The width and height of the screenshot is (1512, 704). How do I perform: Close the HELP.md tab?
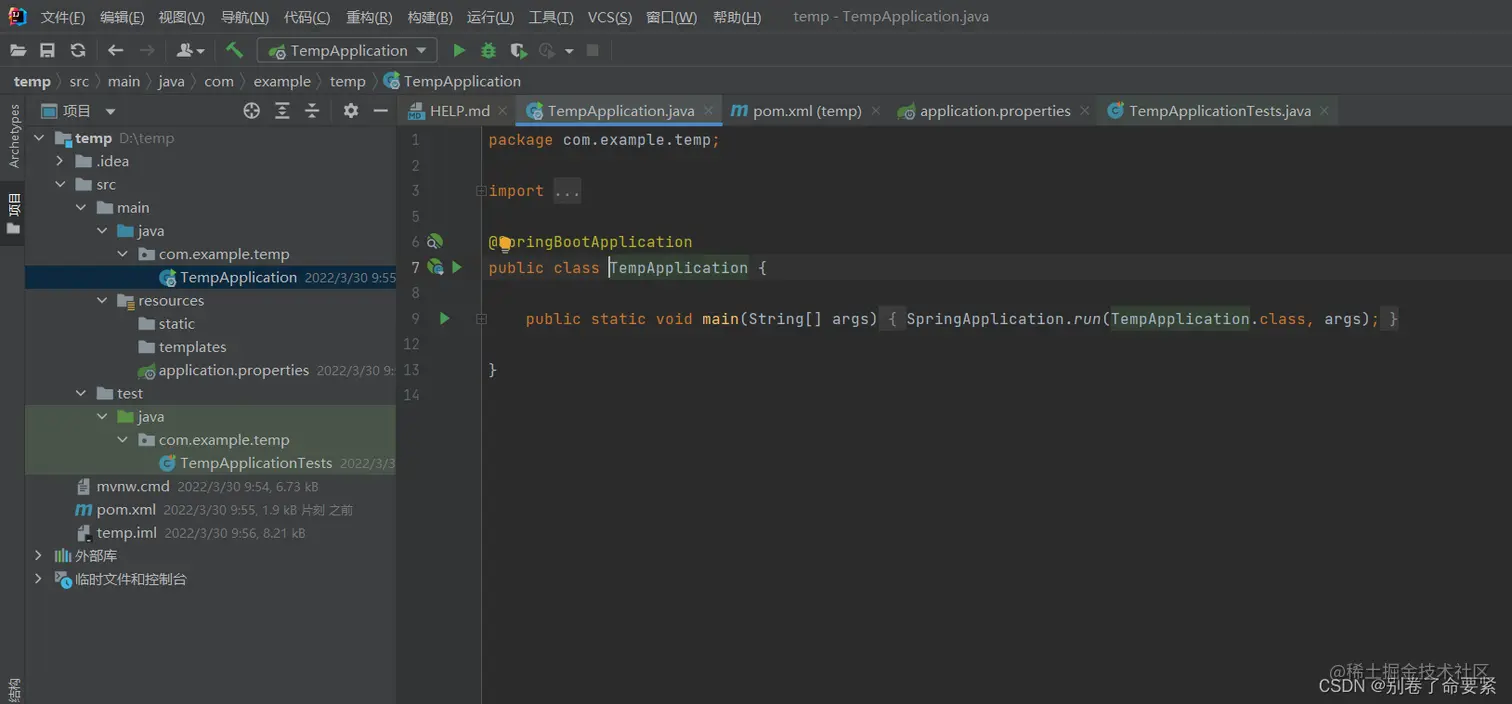pyautogui.click(x=503, y=111)
